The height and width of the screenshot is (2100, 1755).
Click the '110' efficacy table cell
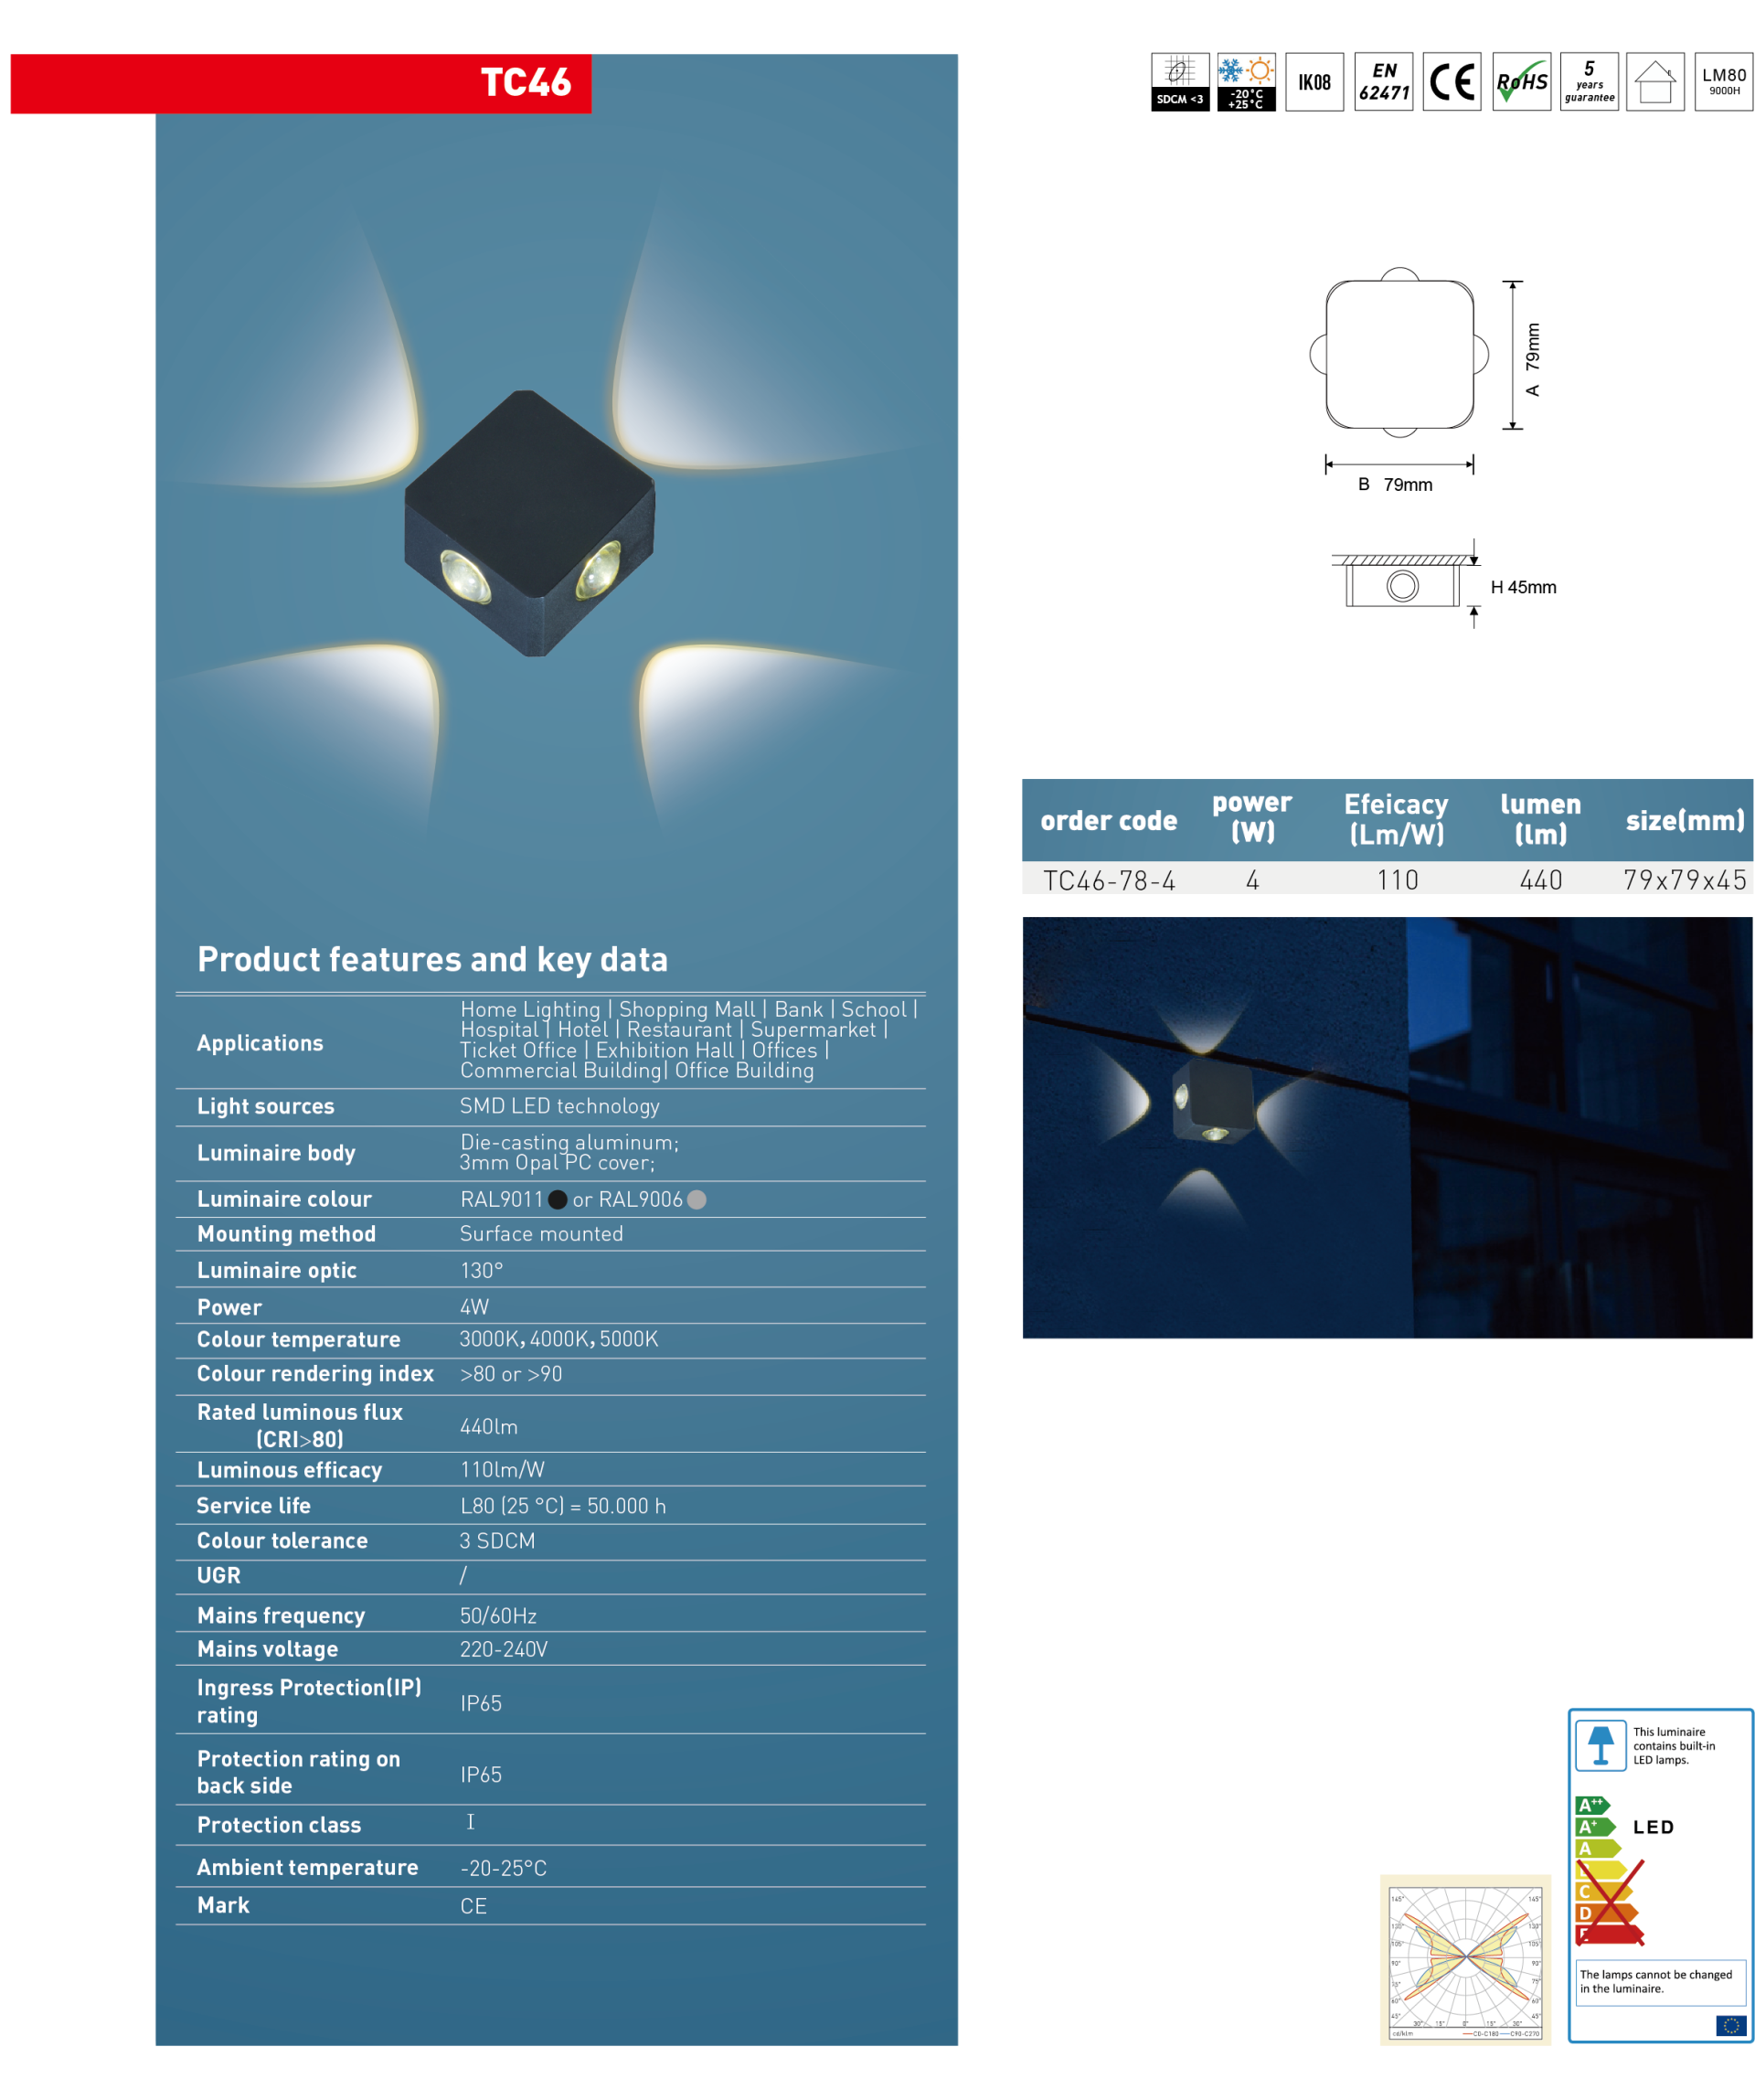tap(1397, 880)
